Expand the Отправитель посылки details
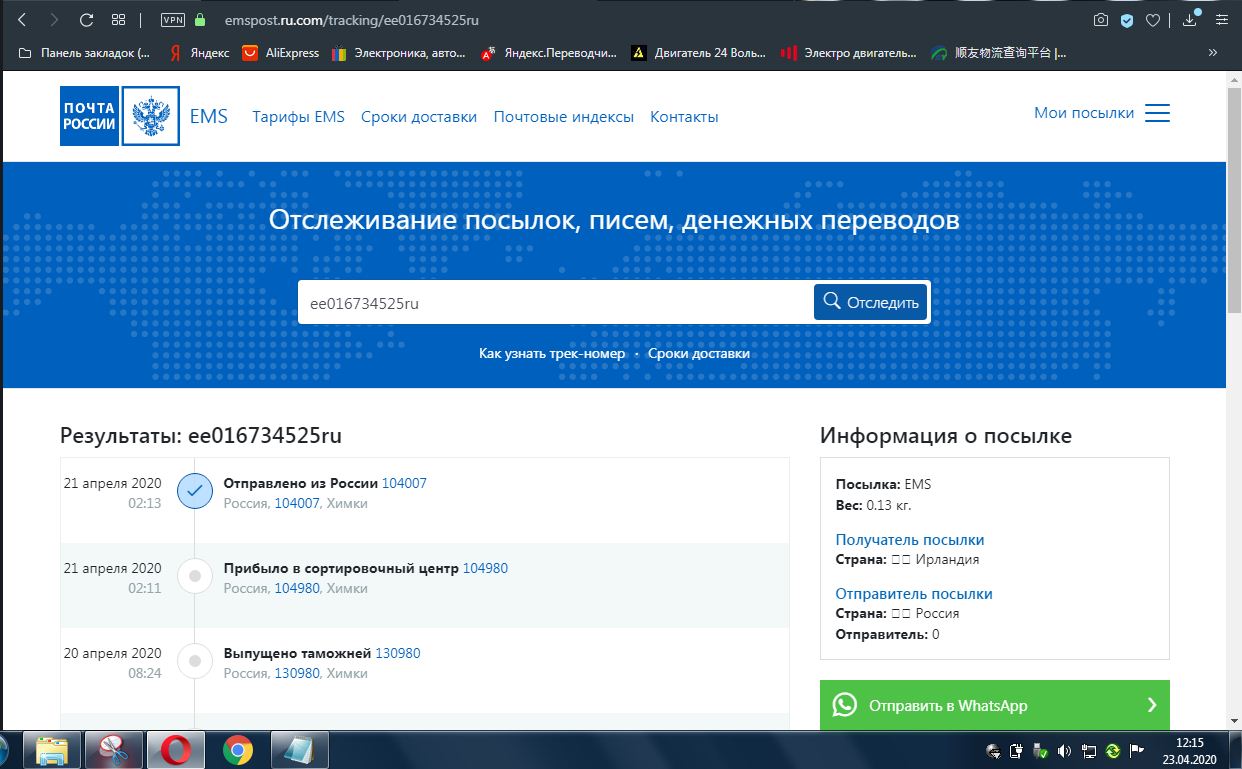This screenshot has height=769, width=1242. point(913,594)
